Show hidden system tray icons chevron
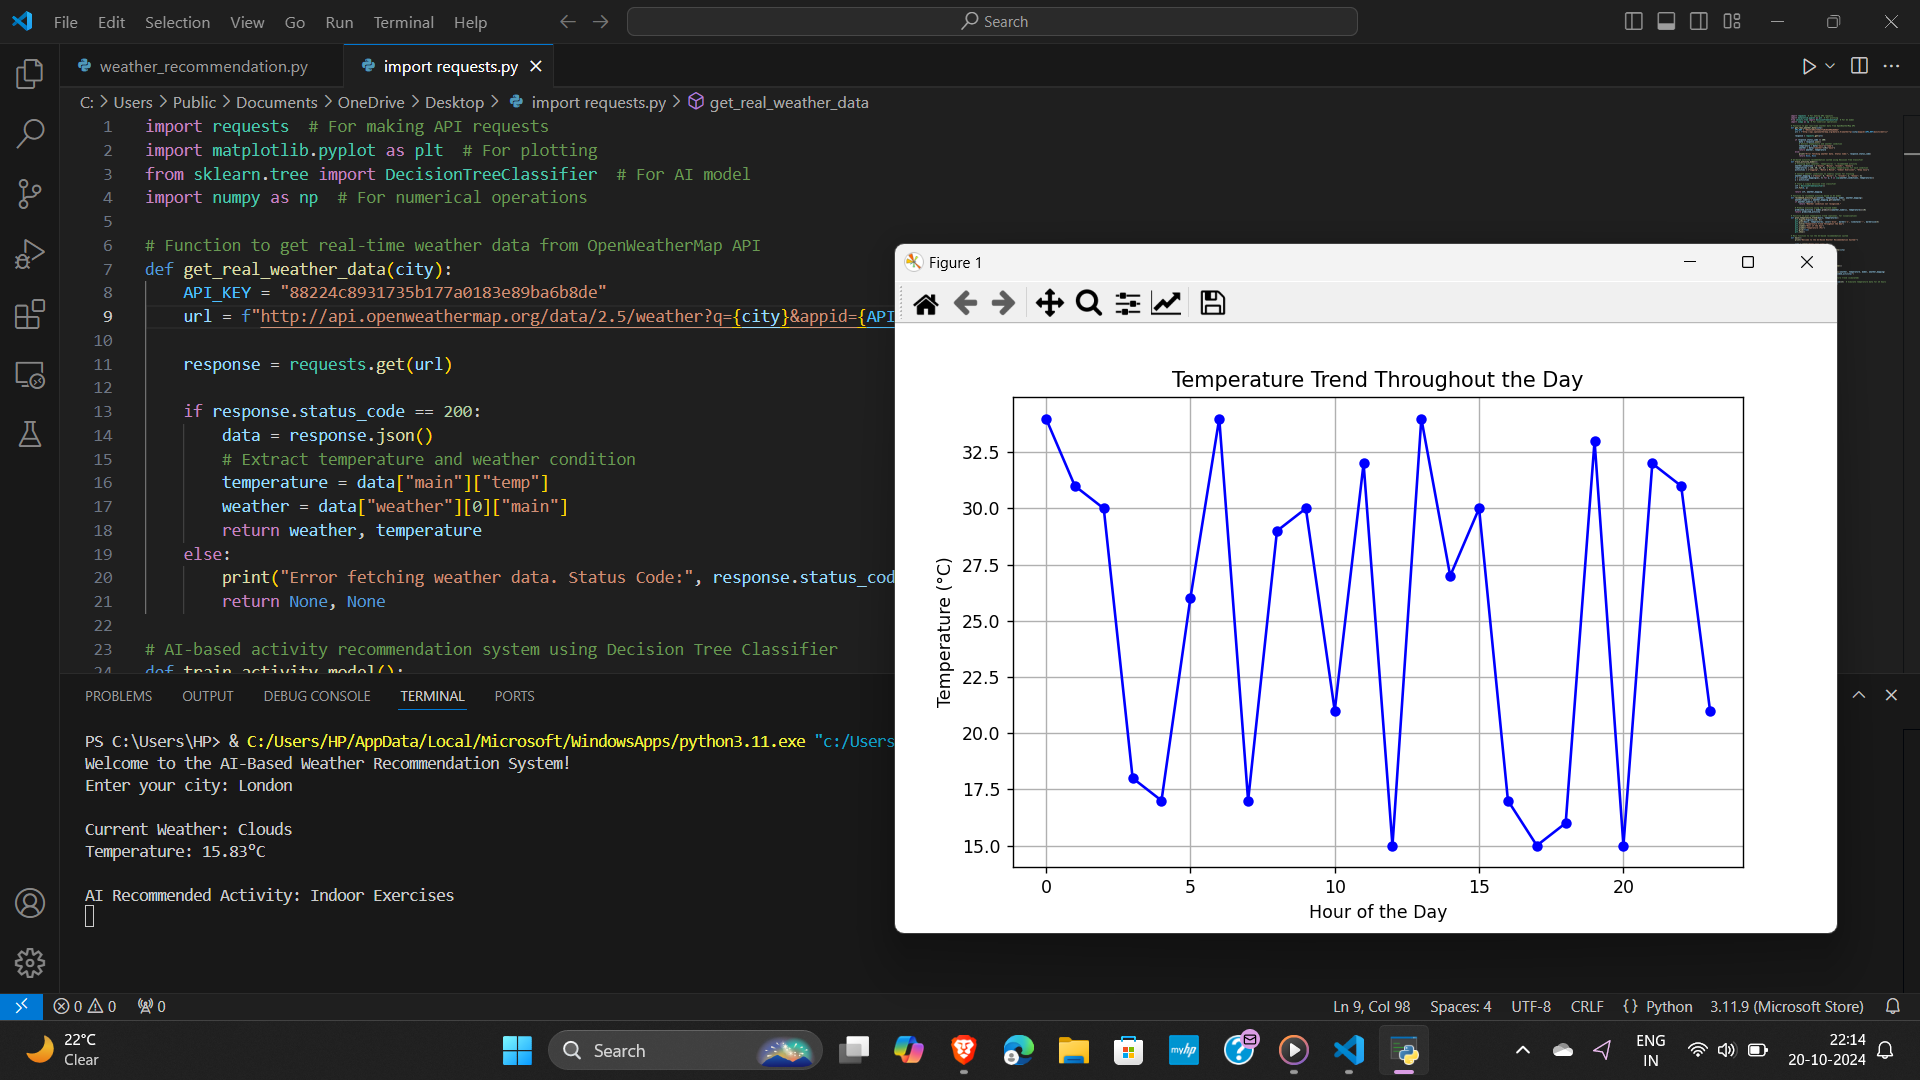The width and height of the screenshot is (1920, 1080). click(x=1522, y=1050)
